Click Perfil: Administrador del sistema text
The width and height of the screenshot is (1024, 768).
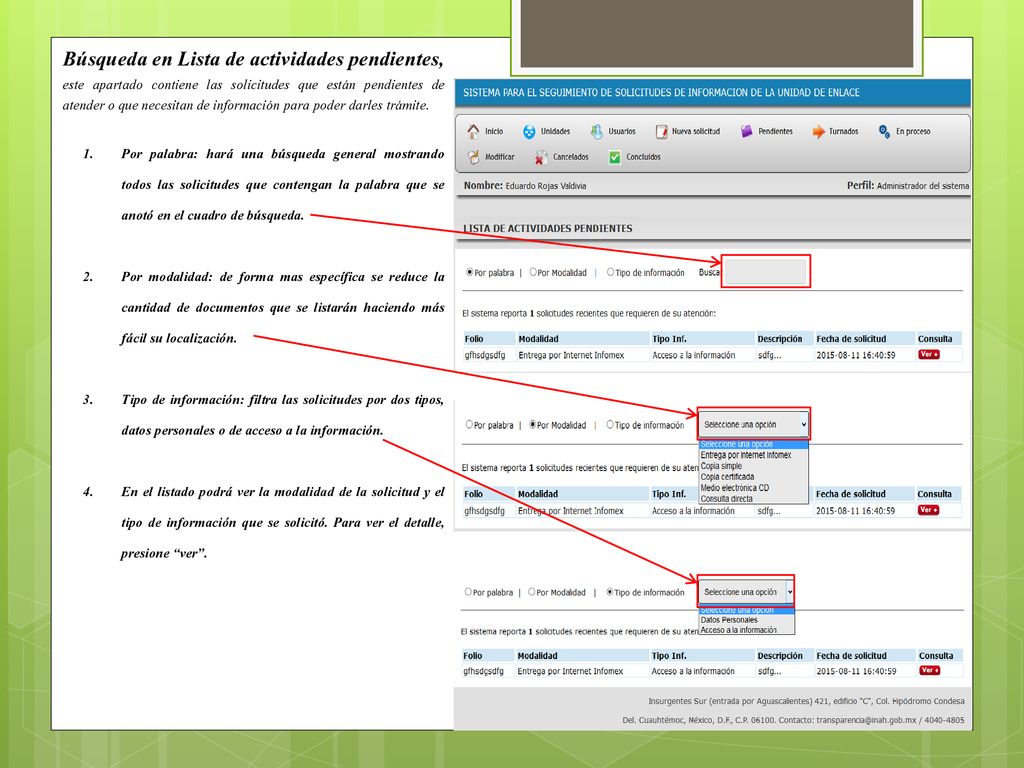point(908,185)
